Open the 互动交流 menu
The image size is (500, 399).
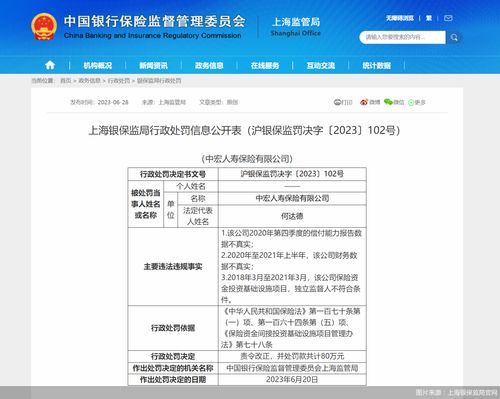pyautogui.click(x=321, y=66)
